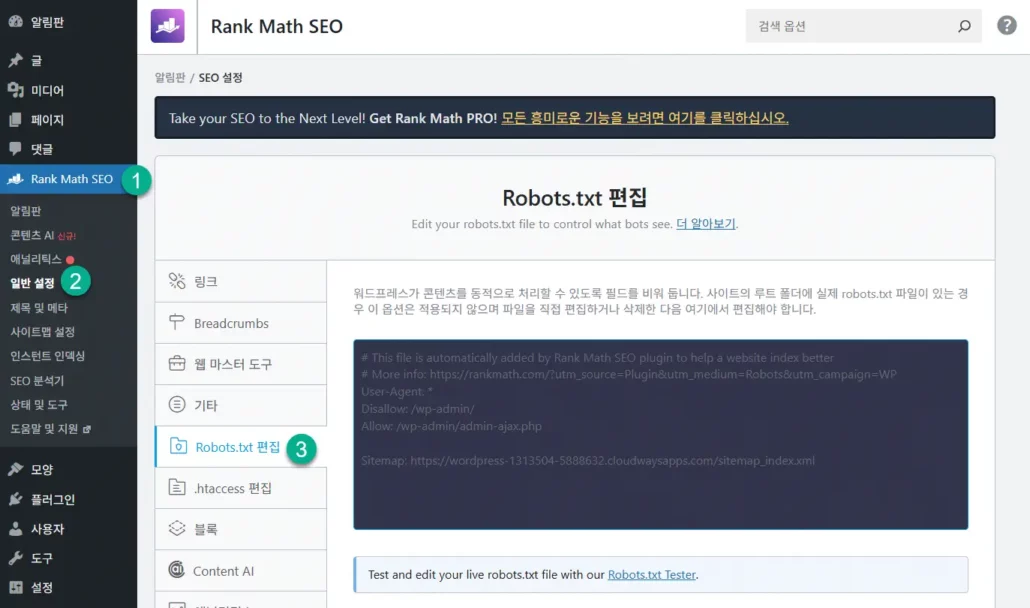Screen dimensions: 1030x608
Task: Click inside the robots.txt editor textarea
Action: [660, 434]
